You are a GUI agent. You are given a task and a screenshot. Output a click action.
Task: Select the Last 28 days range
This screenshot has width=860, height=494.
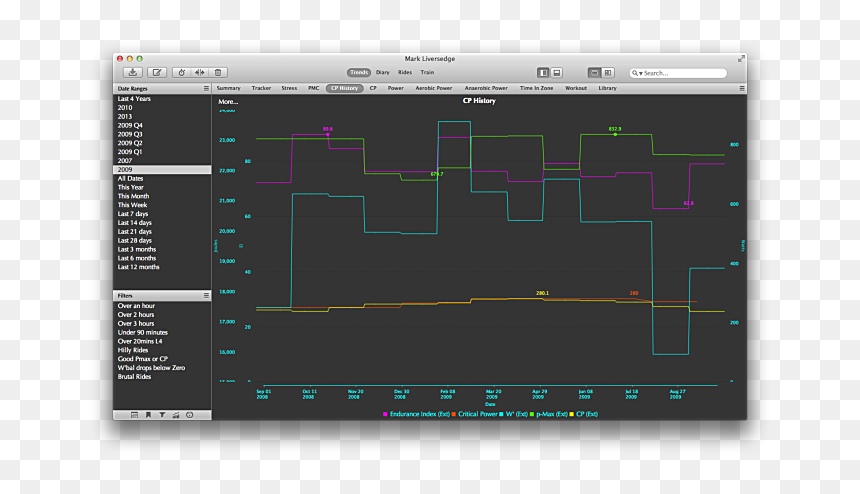click(162, 240)
